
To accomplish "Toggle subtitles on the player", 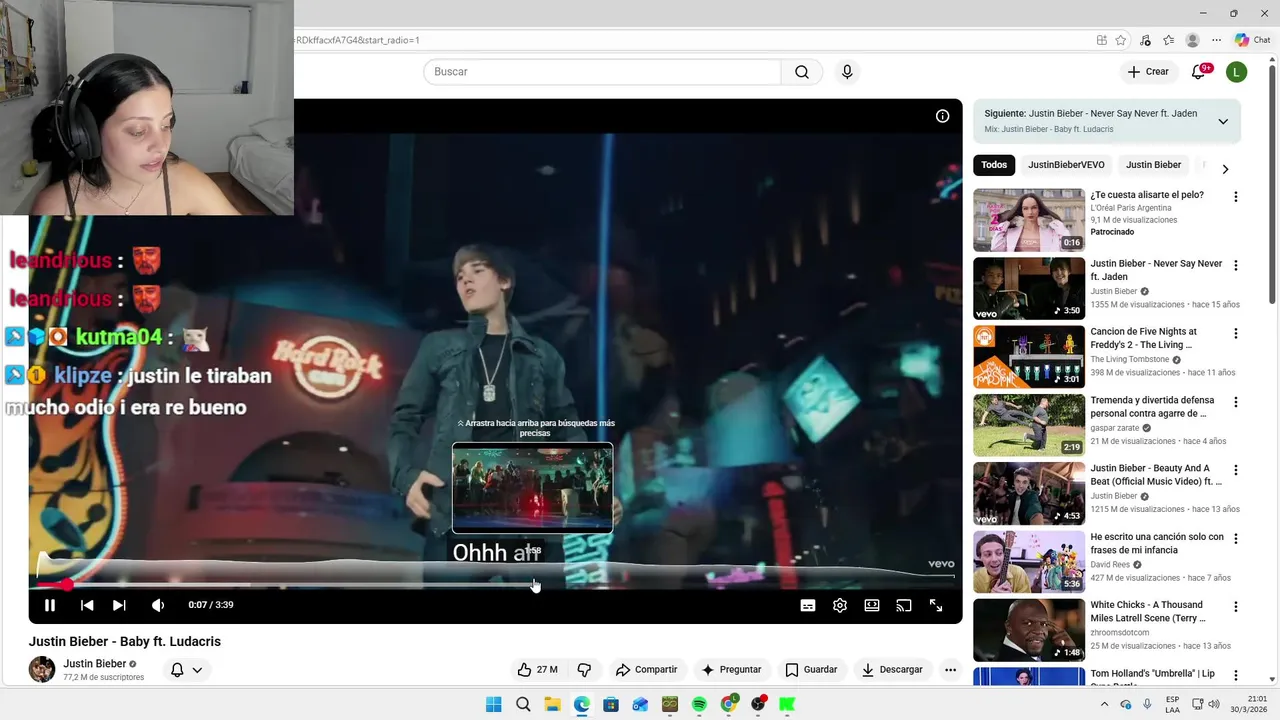I will pos(808,605).
